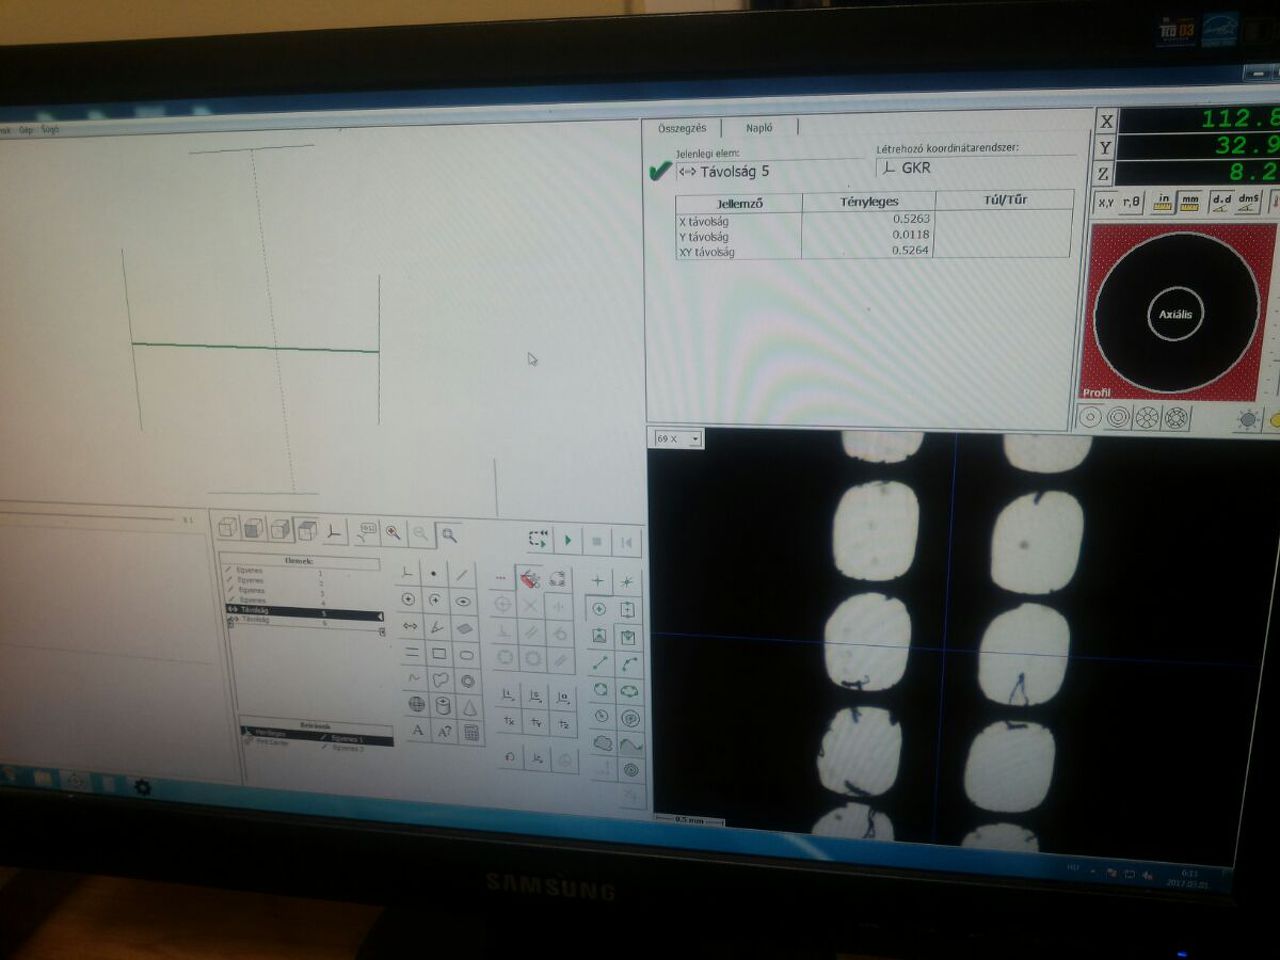Select the red eraser delete tool

click(529, 579)
